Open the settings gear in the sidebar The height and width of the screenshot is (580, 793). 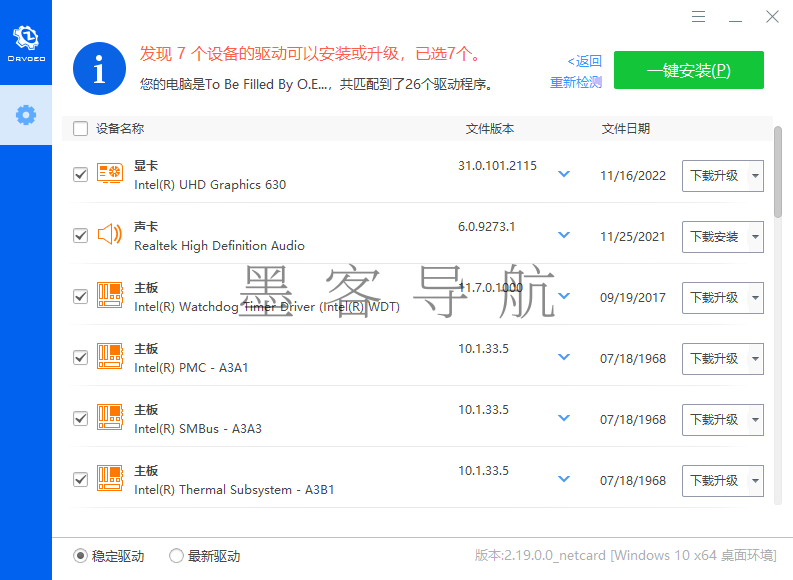(x=26, y=115)
